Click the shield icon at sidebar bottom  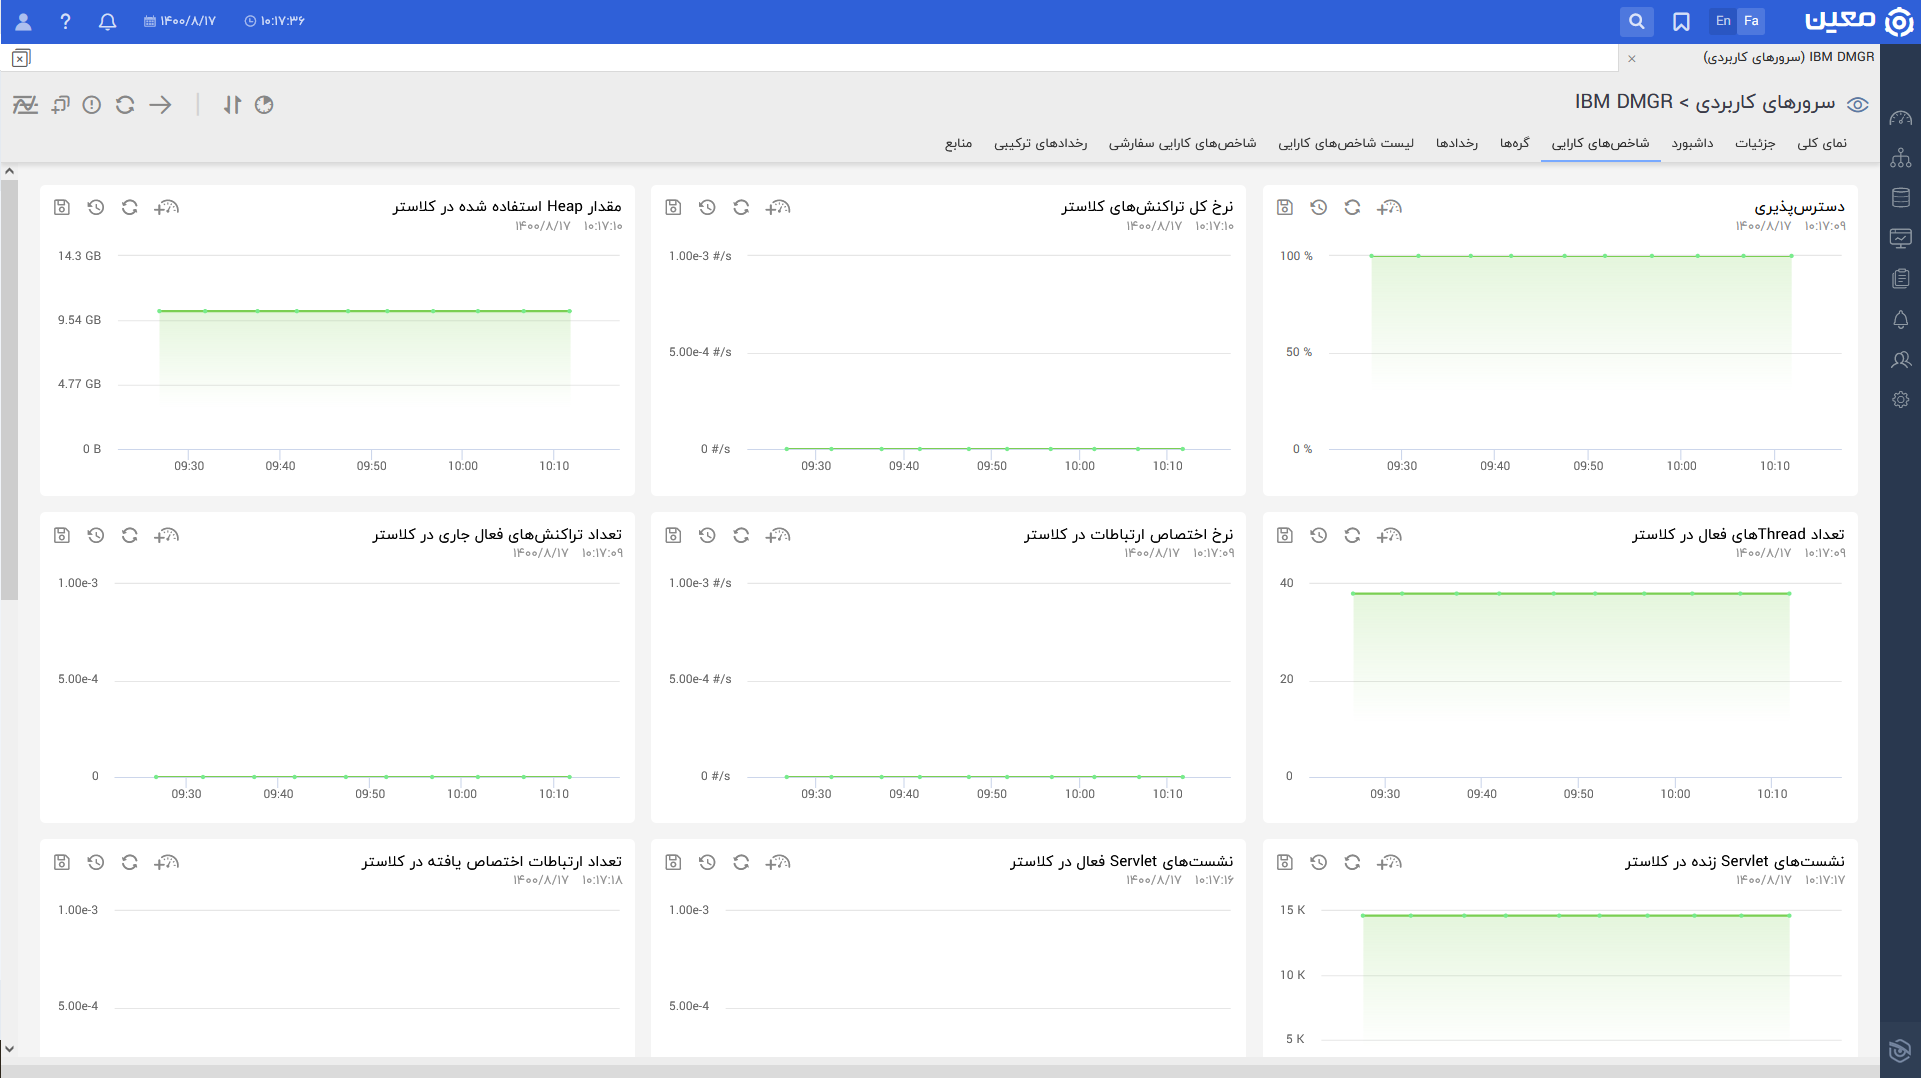point(1900,1050)
